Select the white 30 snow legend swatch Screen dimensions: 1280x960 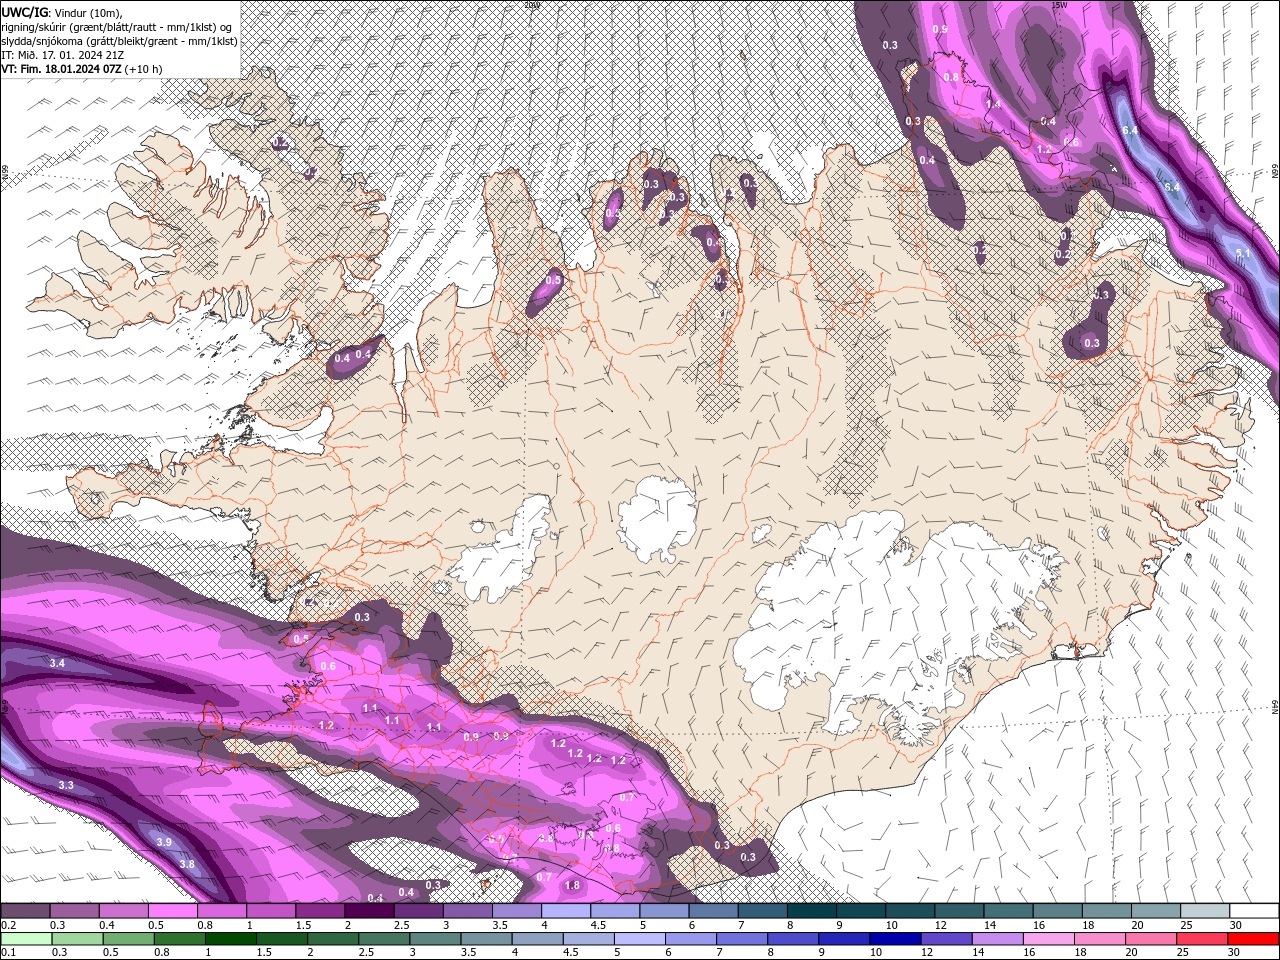[1254, 911]
